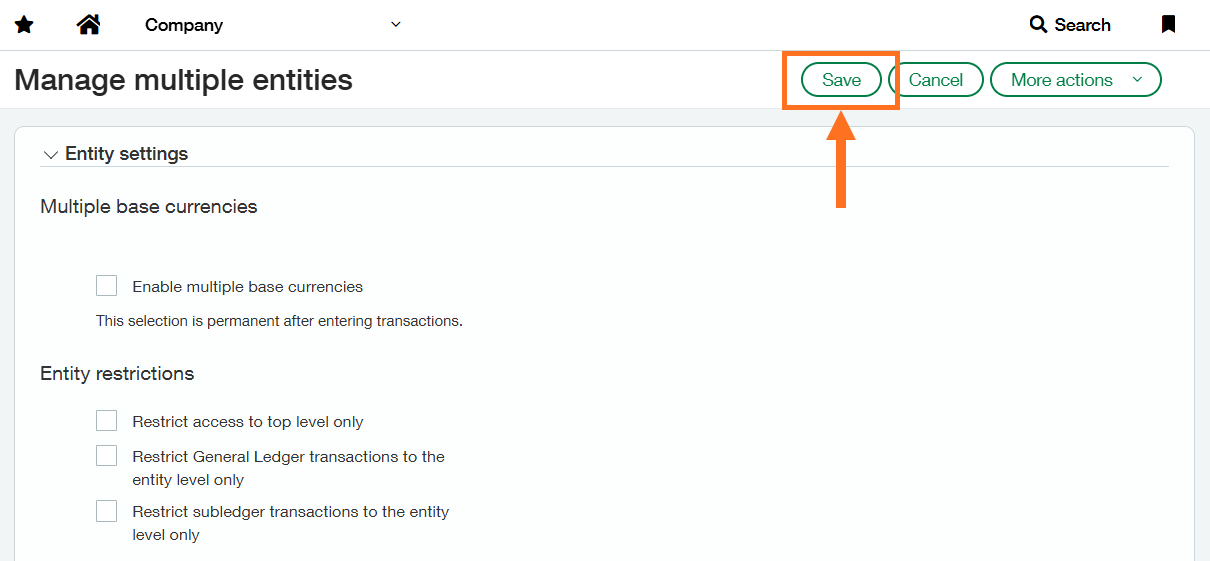The image size is (1210, 561).
Task: Click the More actions button label
Action: 1062,80
